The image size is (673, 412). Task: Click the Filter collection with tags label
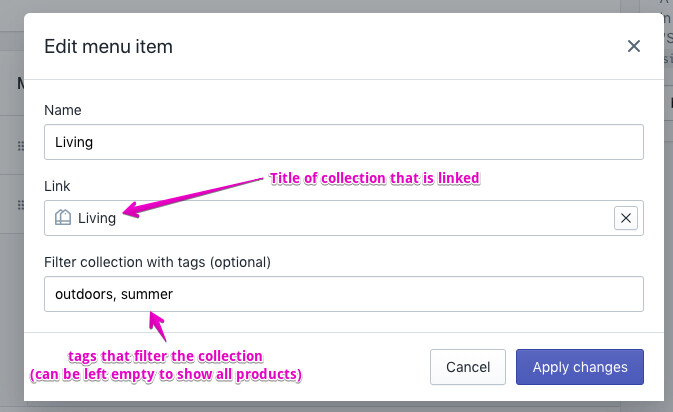(x=158, y=262)
